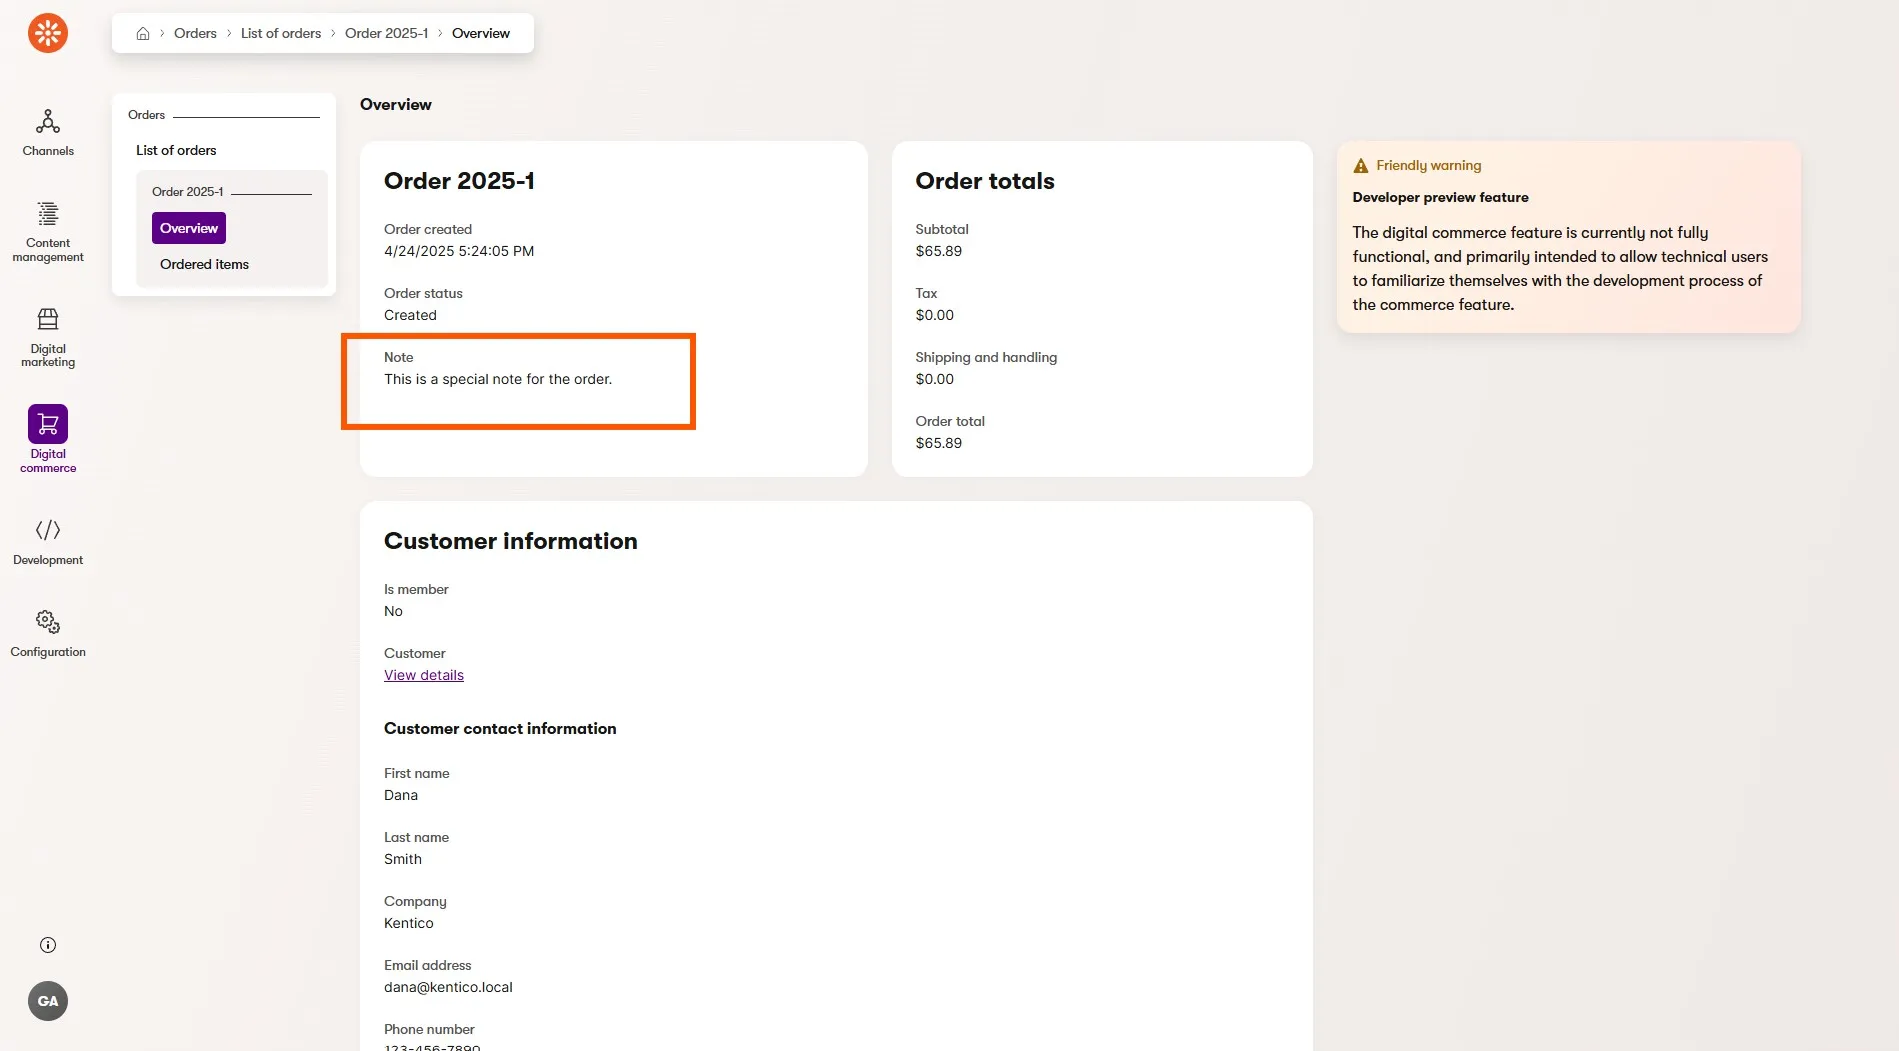Click the Kentico Xperience logo icon
1899x1051 pixels.
click(48, 33)
